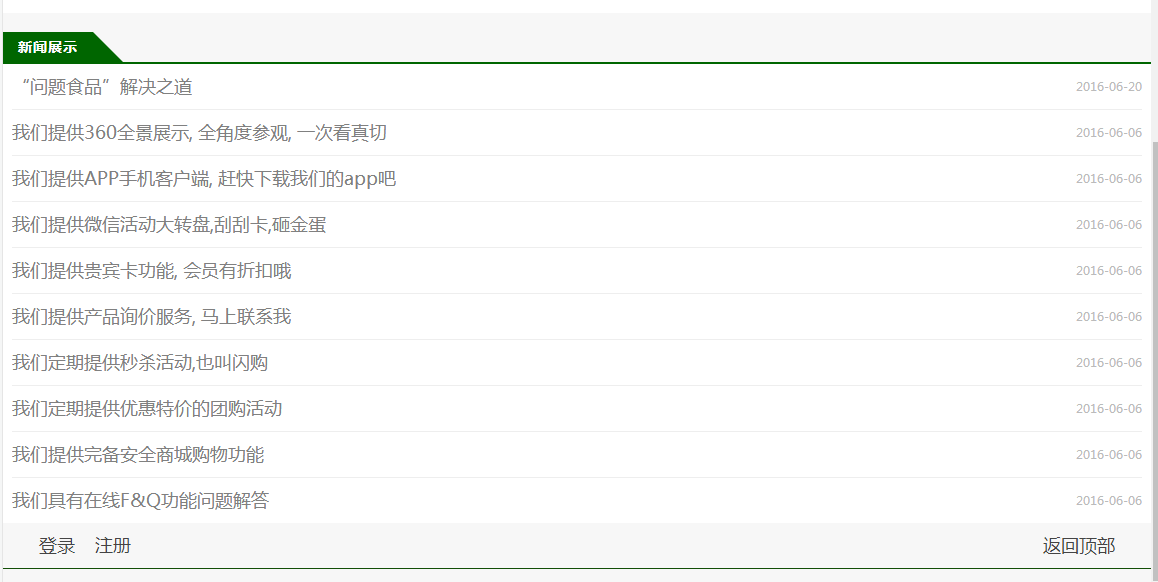This screenshot has width=1158, height=582.
Task: Click the date beside the 秒杀活动 item
Action: coord(1108,363)
